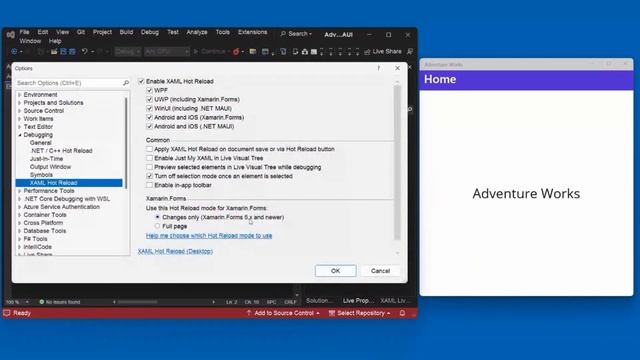
Task: Open the Window menu
Action: click(30, 41)
